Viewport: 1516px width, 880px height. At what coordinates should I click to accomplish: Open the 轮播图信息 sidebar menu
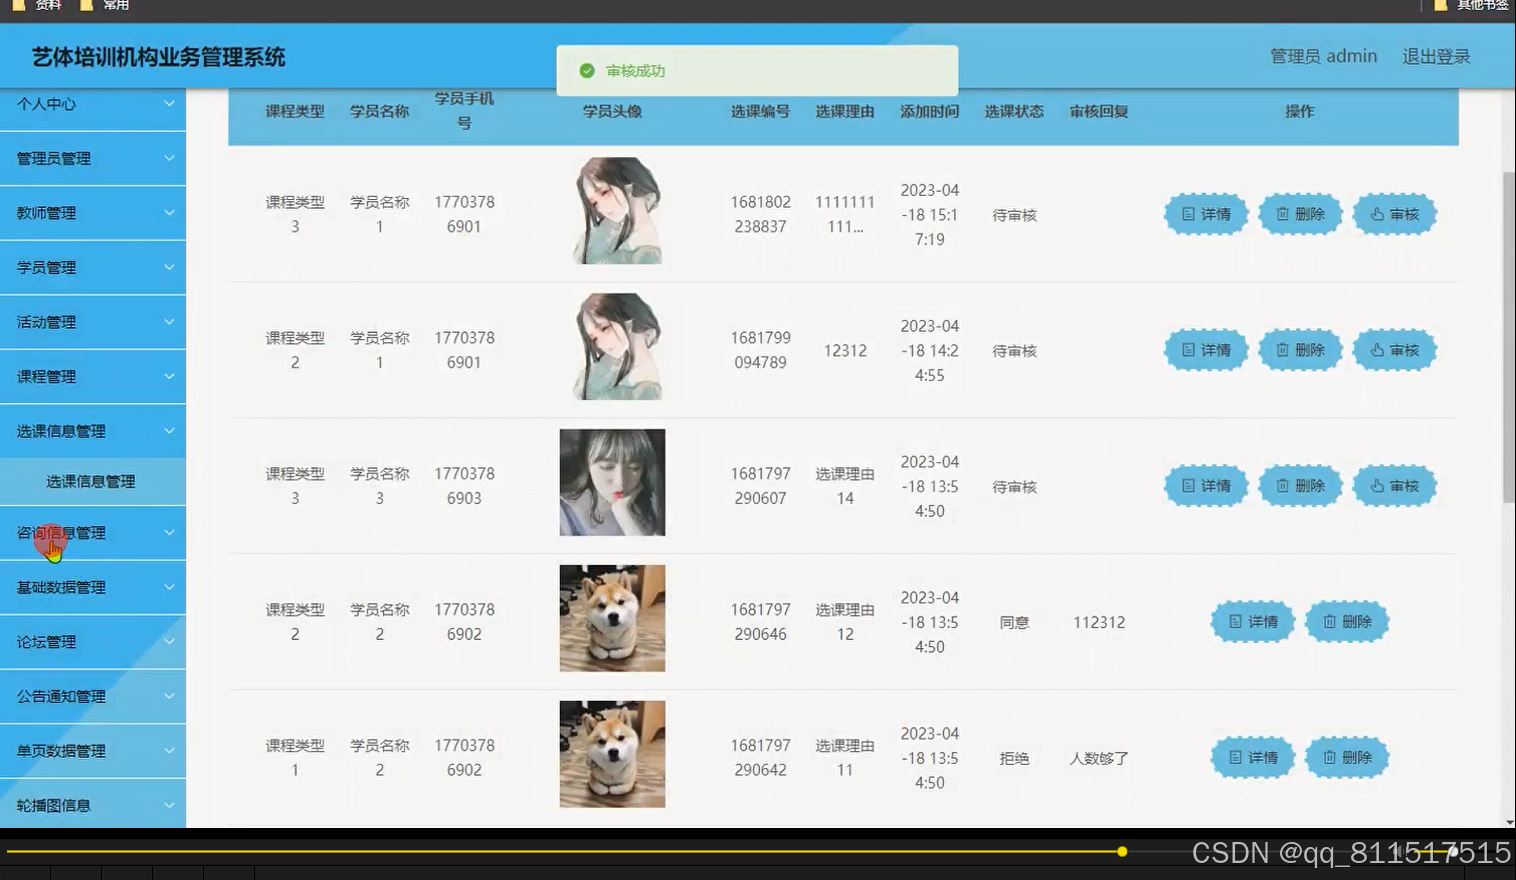click(93, 804)
